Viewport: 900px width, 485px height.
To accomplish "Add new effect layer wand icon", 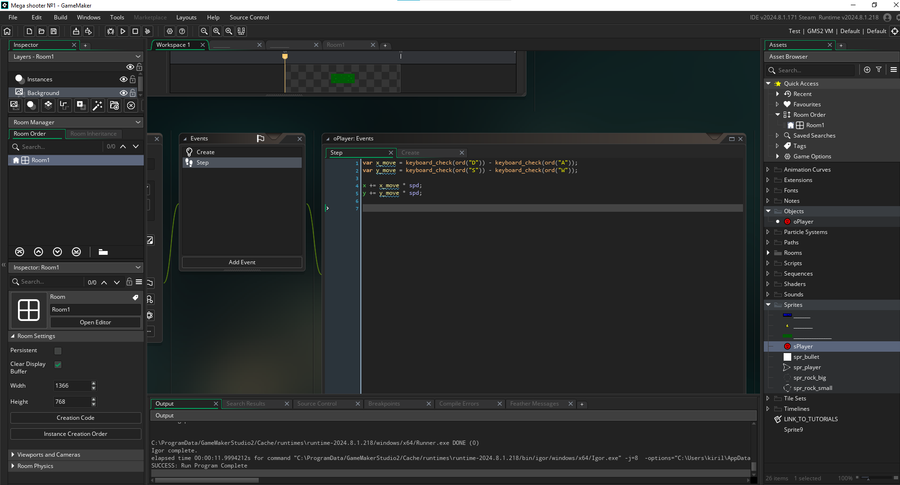I will pyautogui.click(x=98, y=105).
